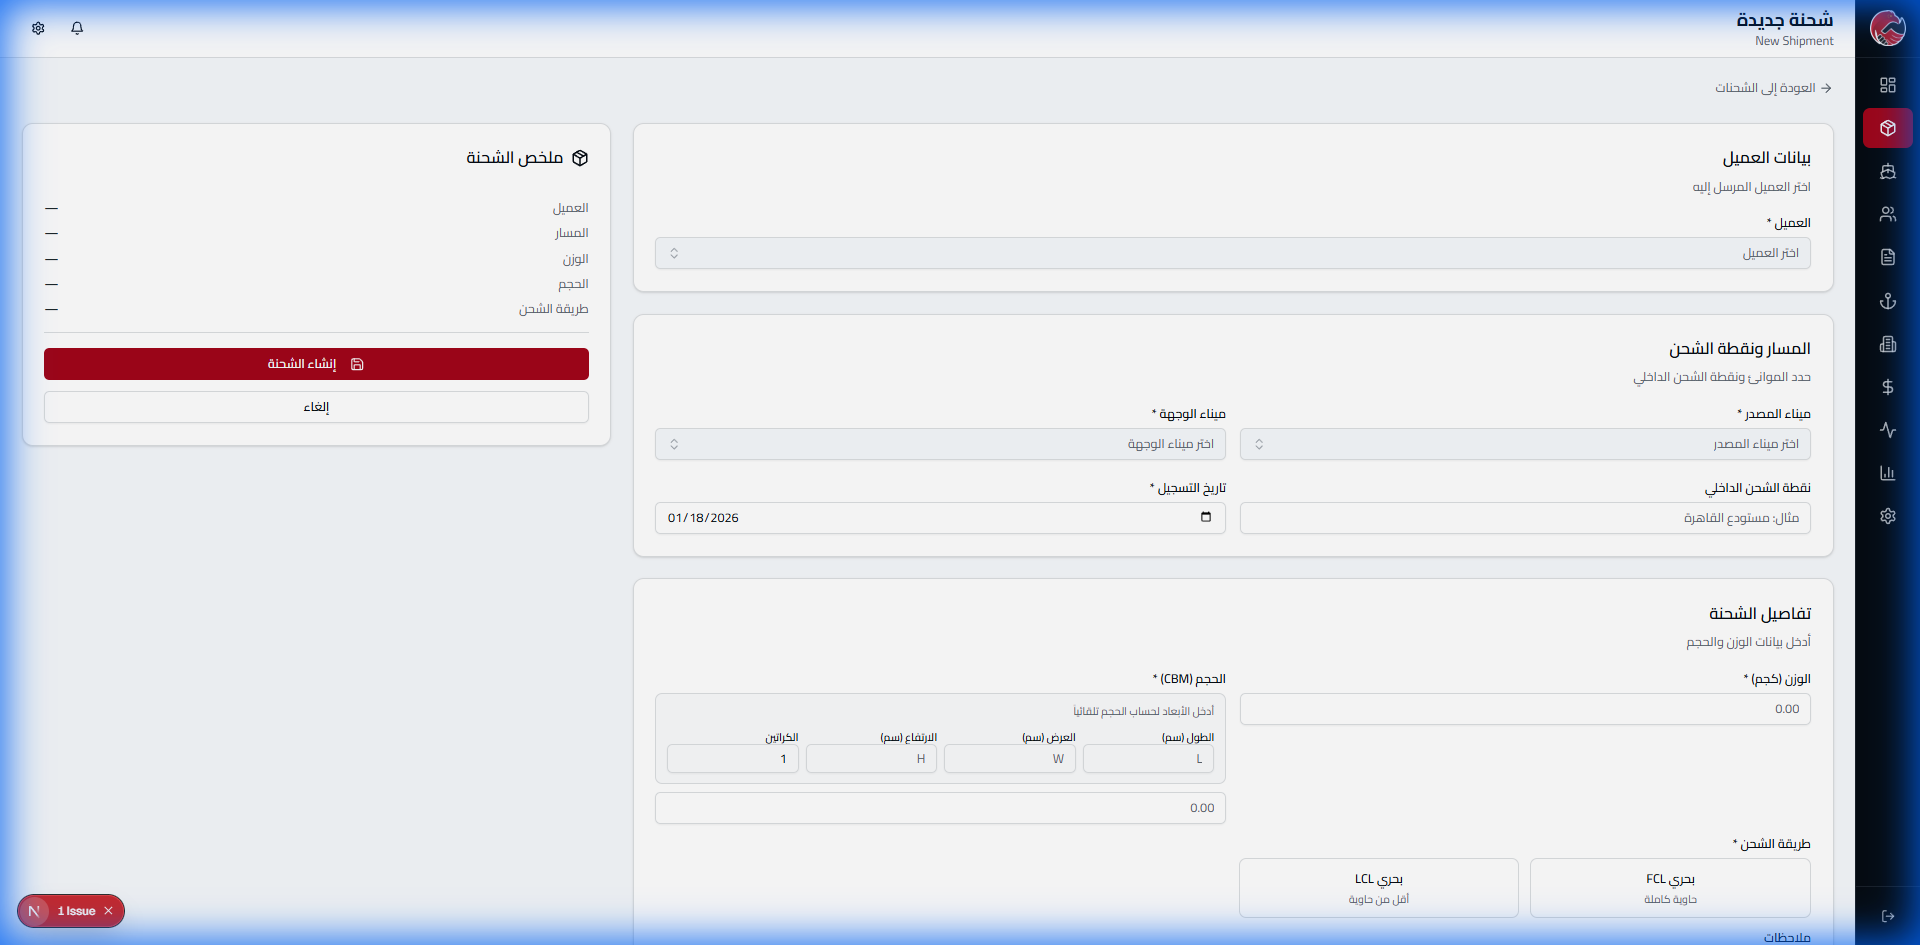The image size is (1920, 945).
Task: Open the activity pulse icon in sidebar
Action: (x=1887, y=430)
